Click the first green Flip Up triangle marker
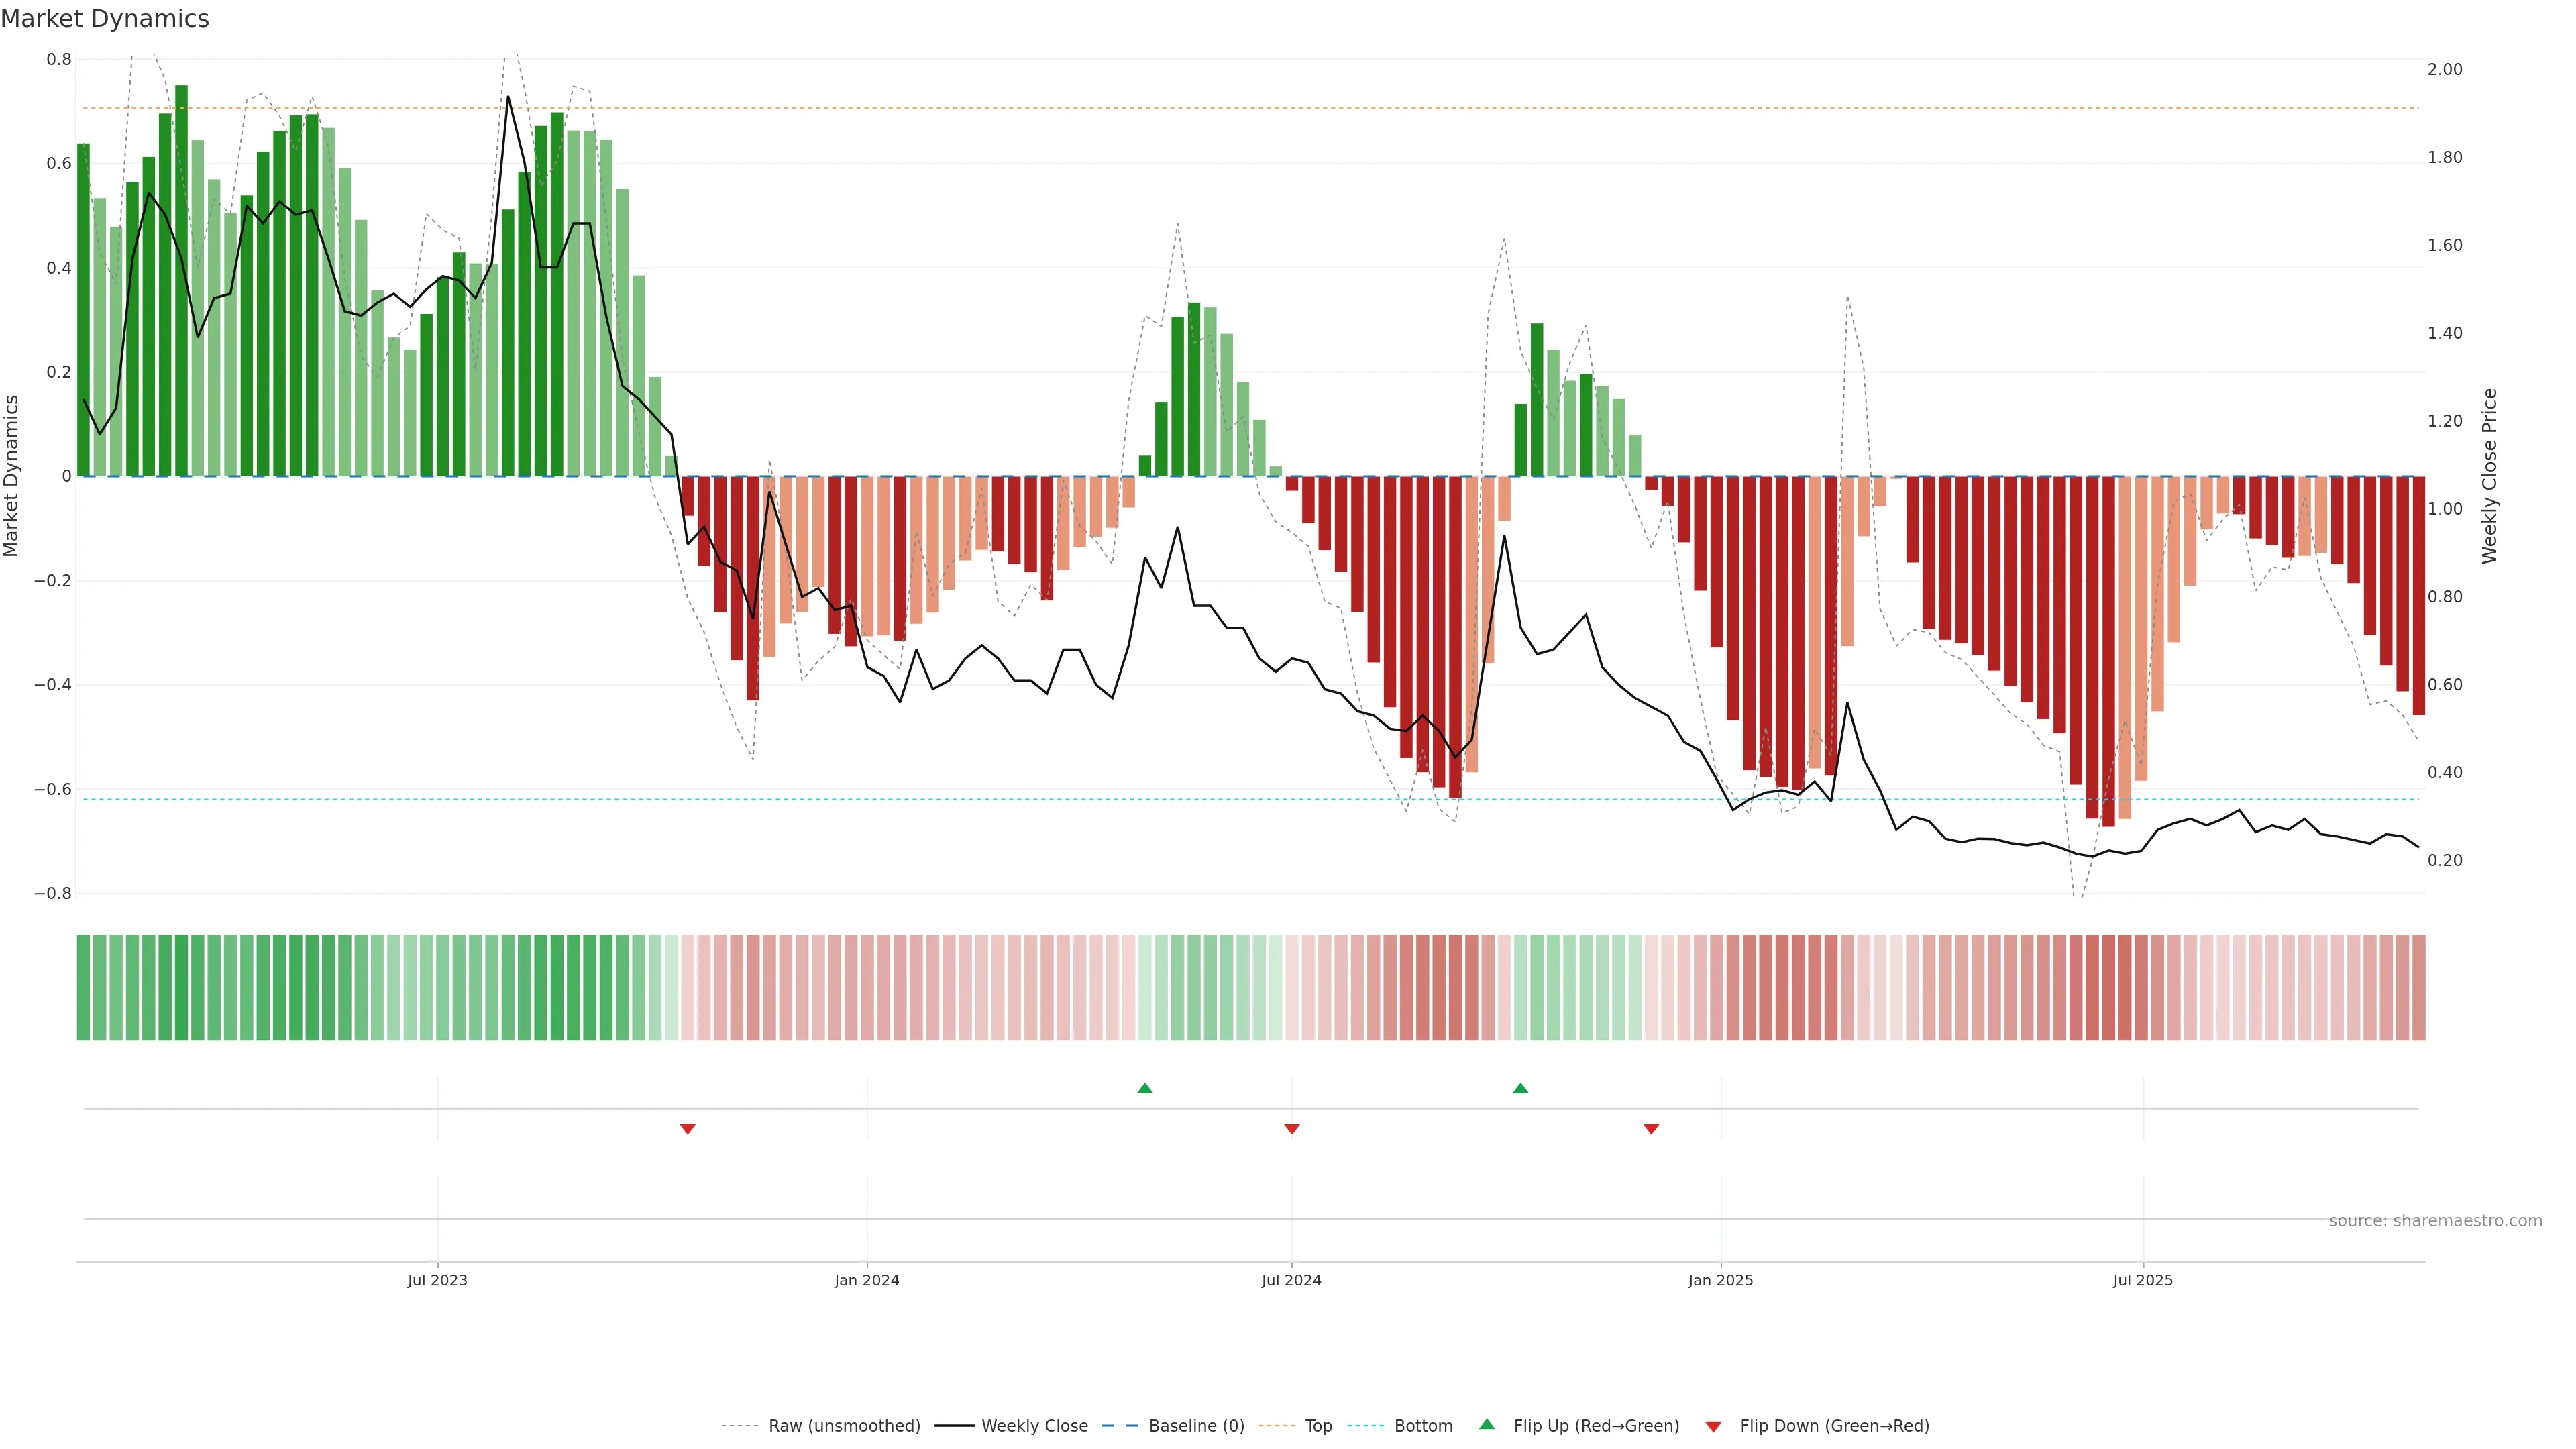Screen dimensions: 2576x1449 1145,1088
